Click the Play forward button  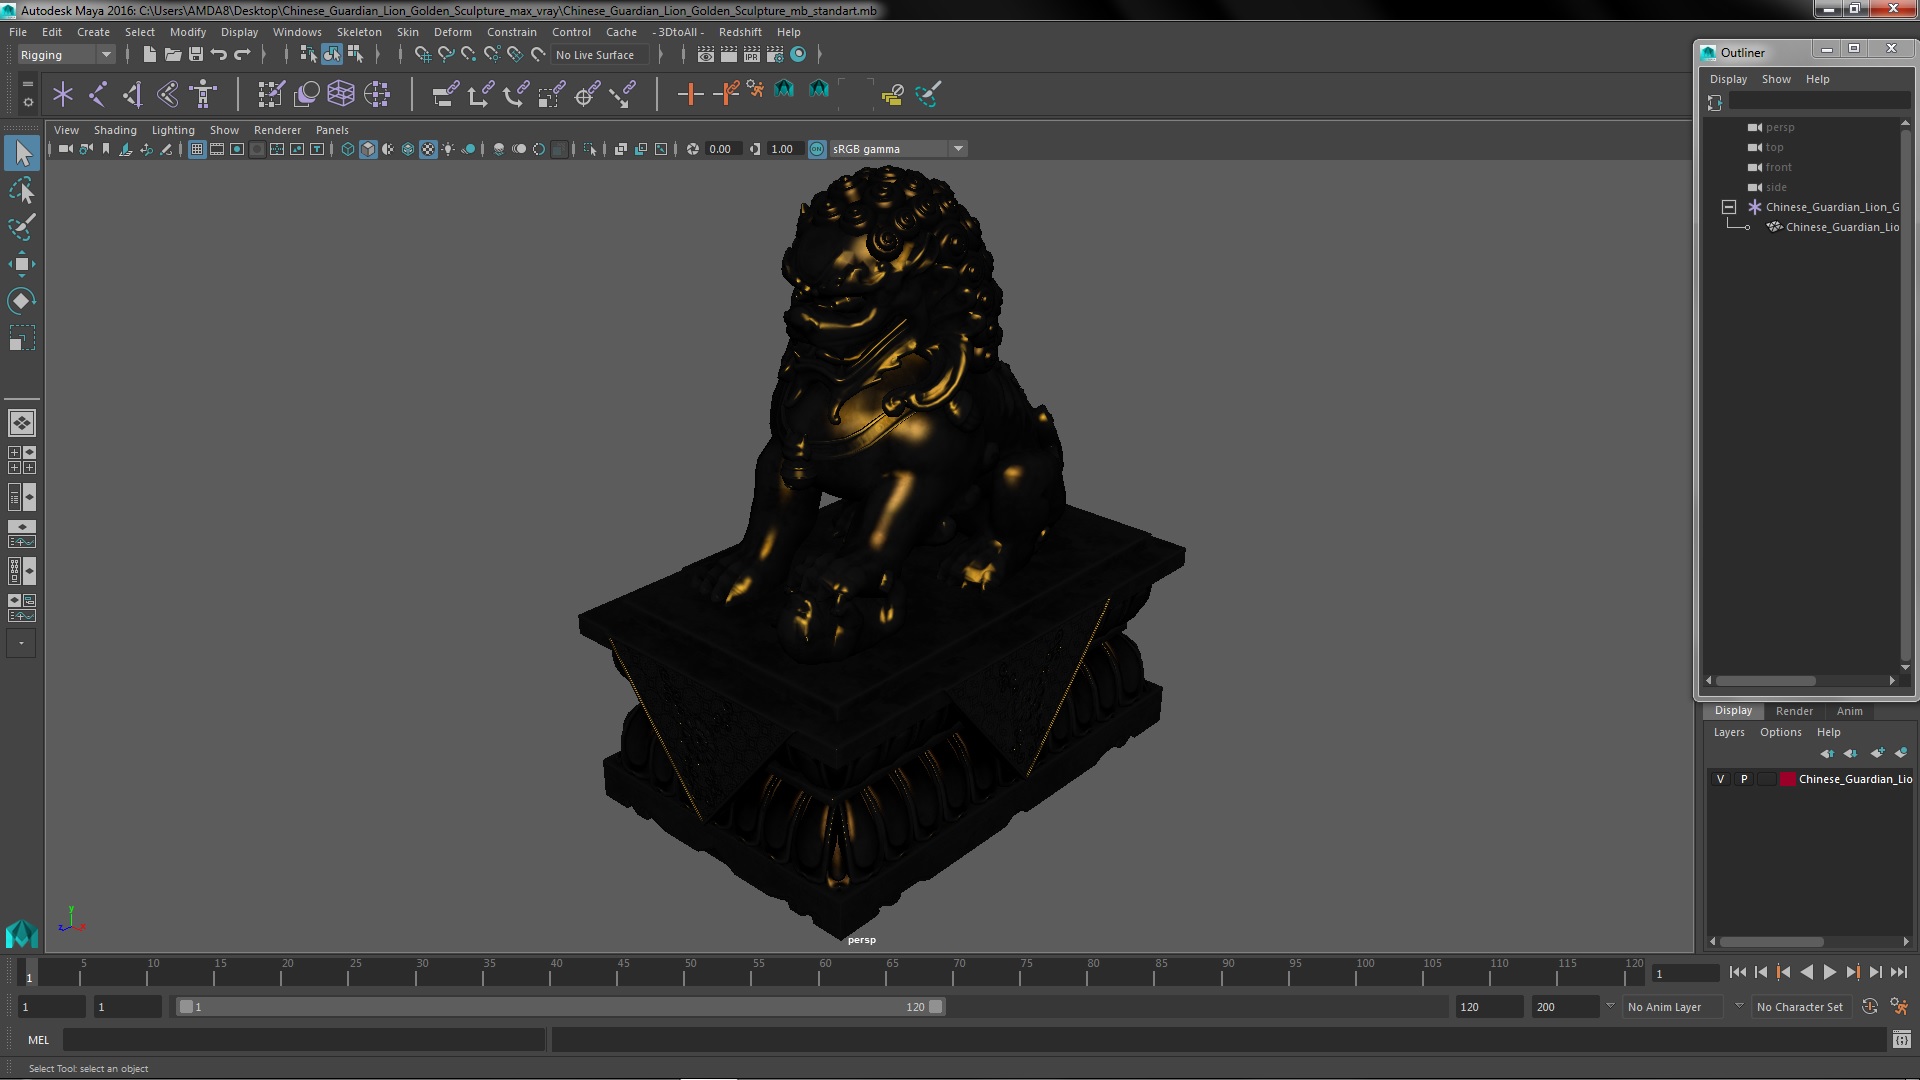tap(1829, 972)
